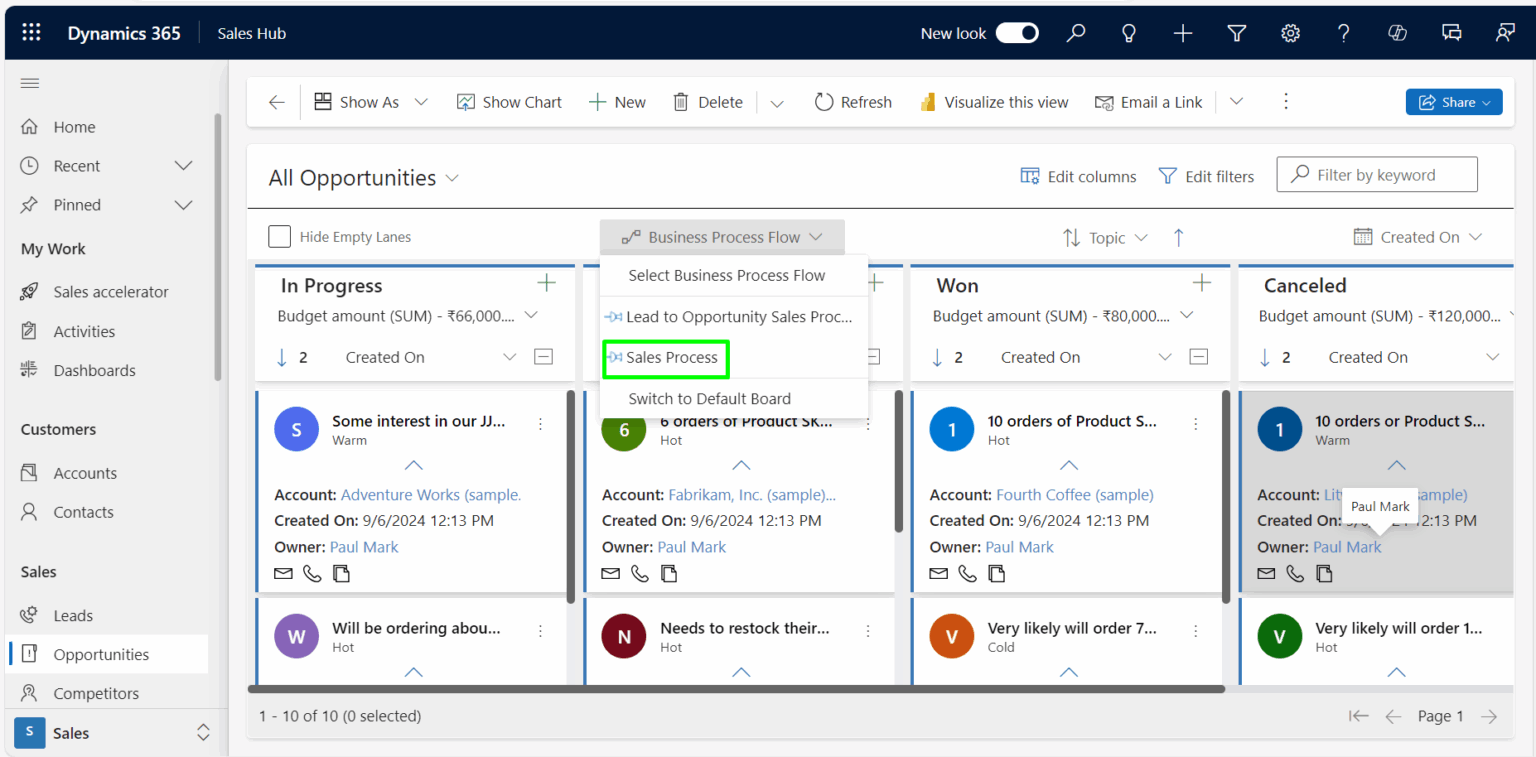Click the user account icon in header

pyautogui.click(x=1505, y=33)
